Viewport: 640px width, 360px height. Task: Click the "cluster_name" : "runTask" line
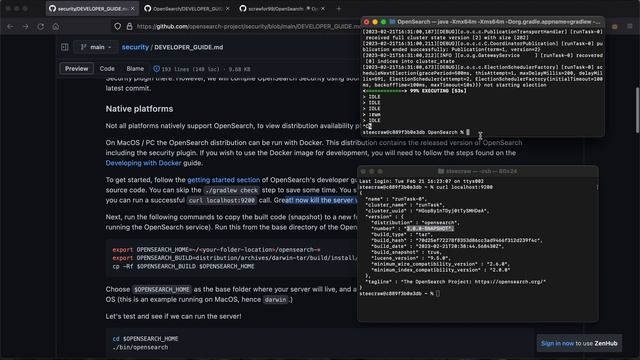(404, 205)
